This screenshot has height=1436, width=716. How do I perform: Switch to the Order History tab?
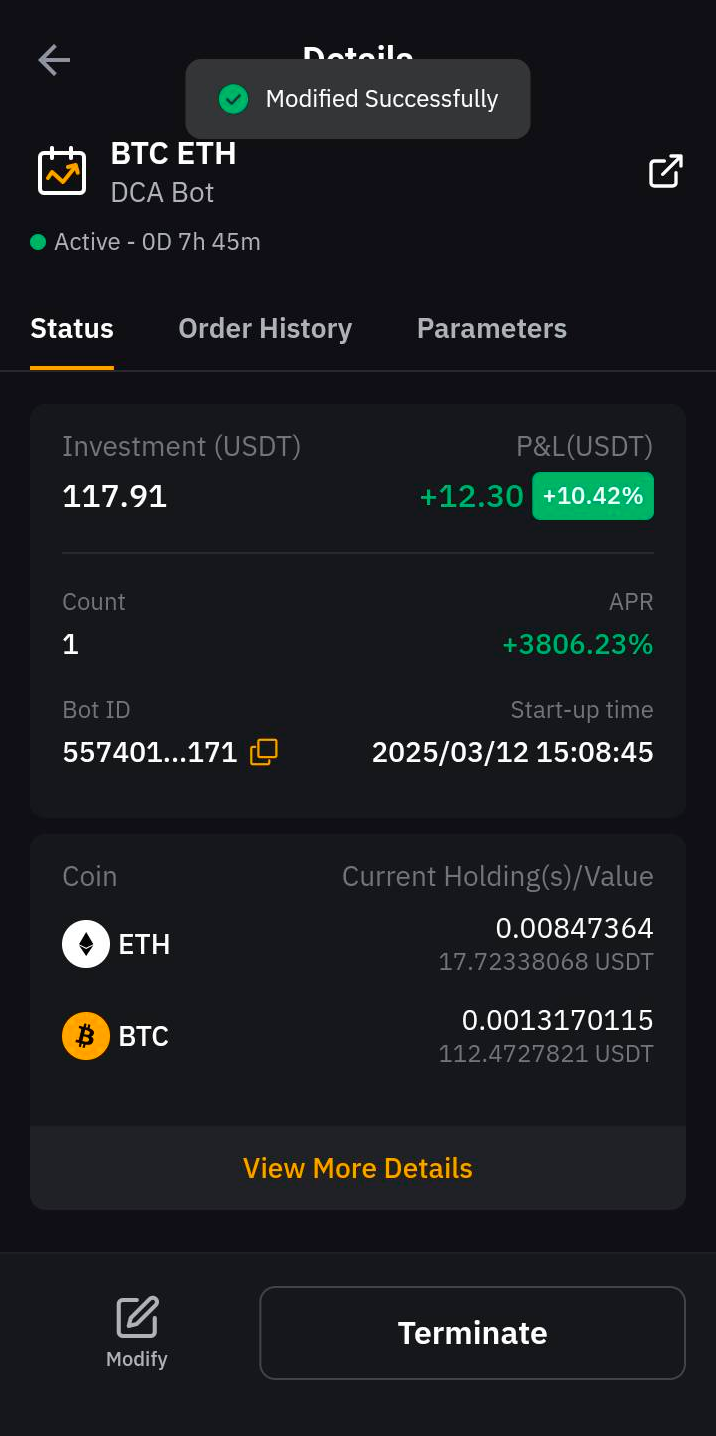265,329
